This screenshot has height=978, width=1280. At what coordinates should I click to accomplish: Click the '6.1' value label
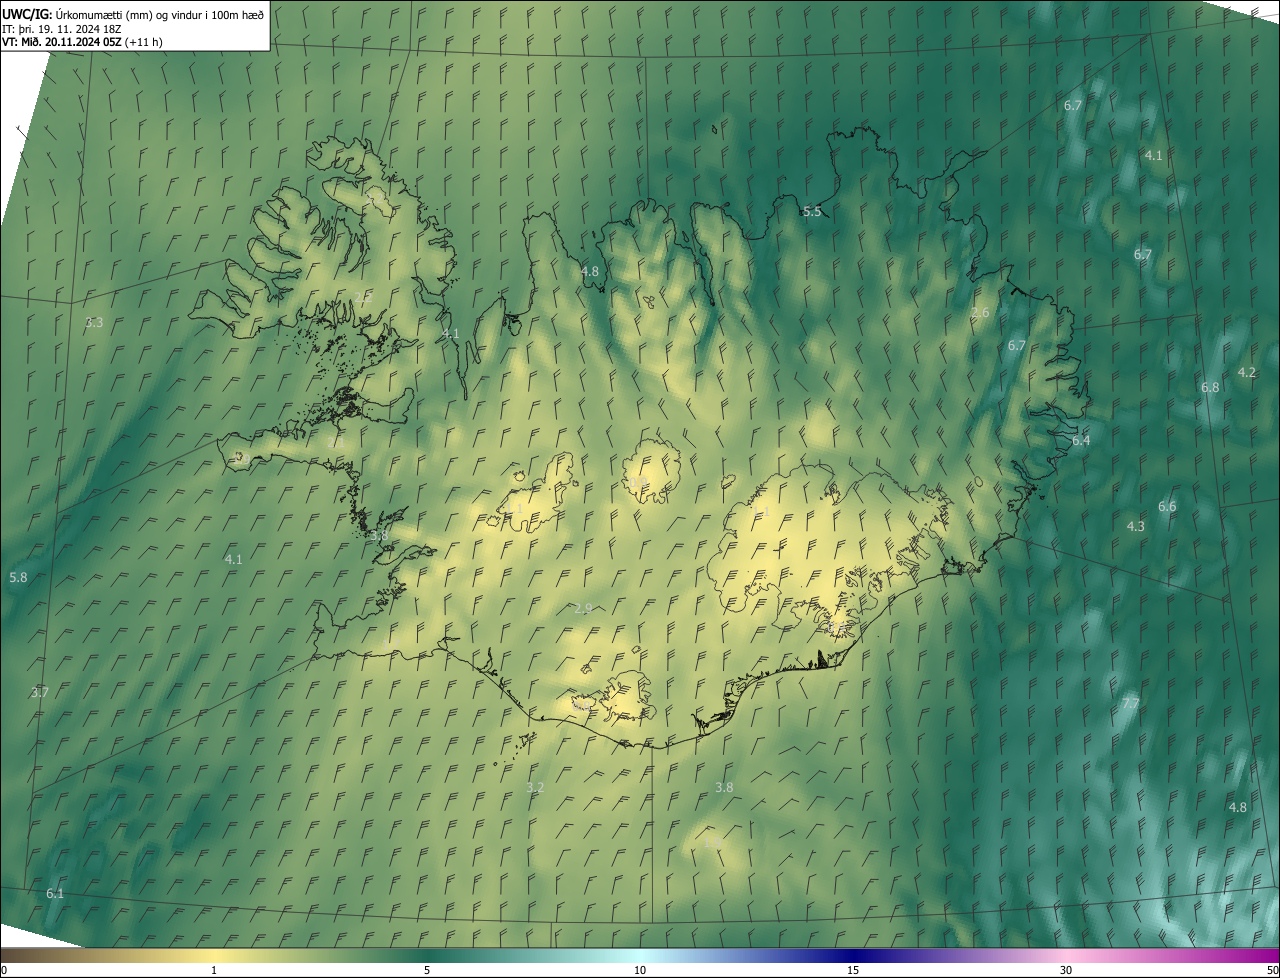pos(55,894)
